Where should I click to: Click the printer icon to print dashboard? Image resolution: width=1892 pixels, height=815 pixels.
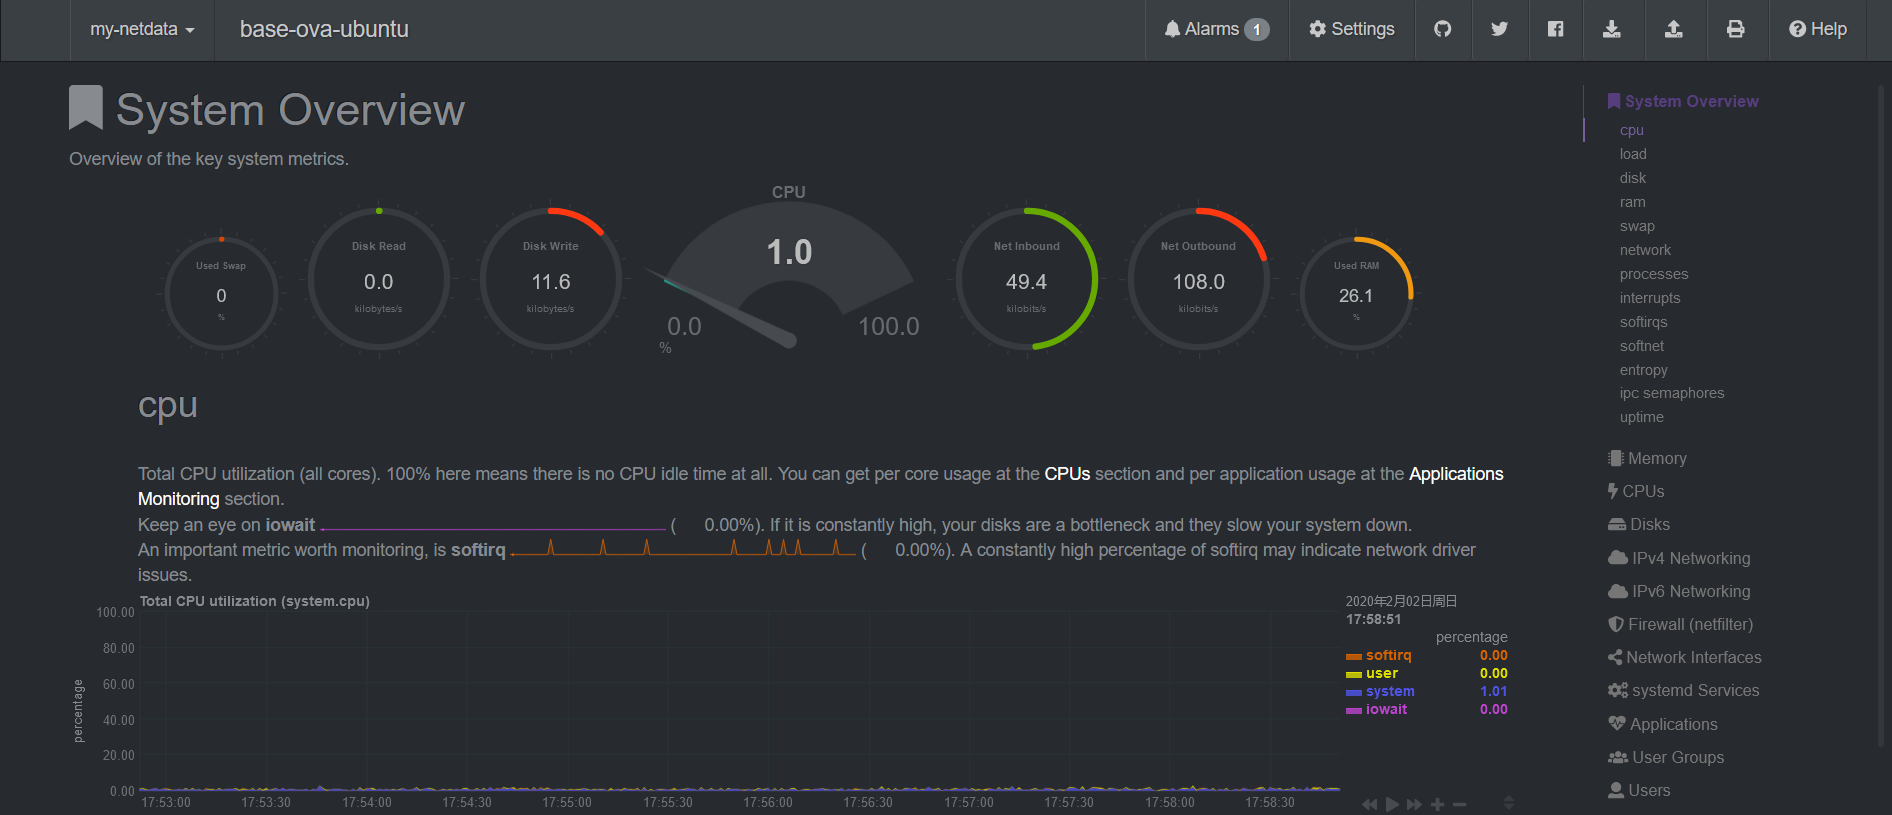1735,29
